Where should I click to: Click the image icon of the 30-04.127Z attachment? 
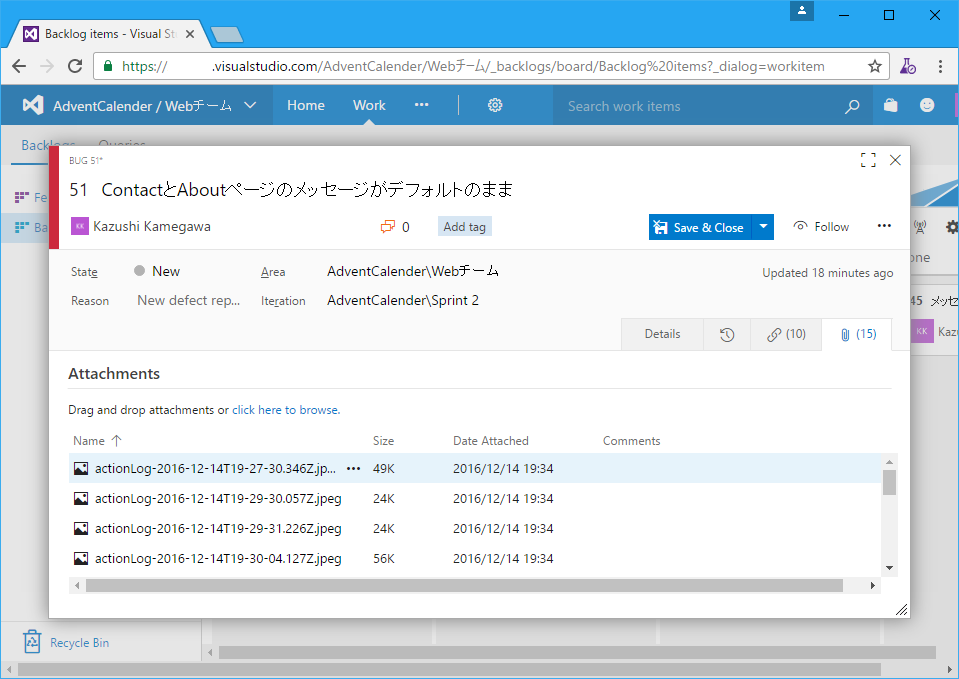(x=81, y=558)
